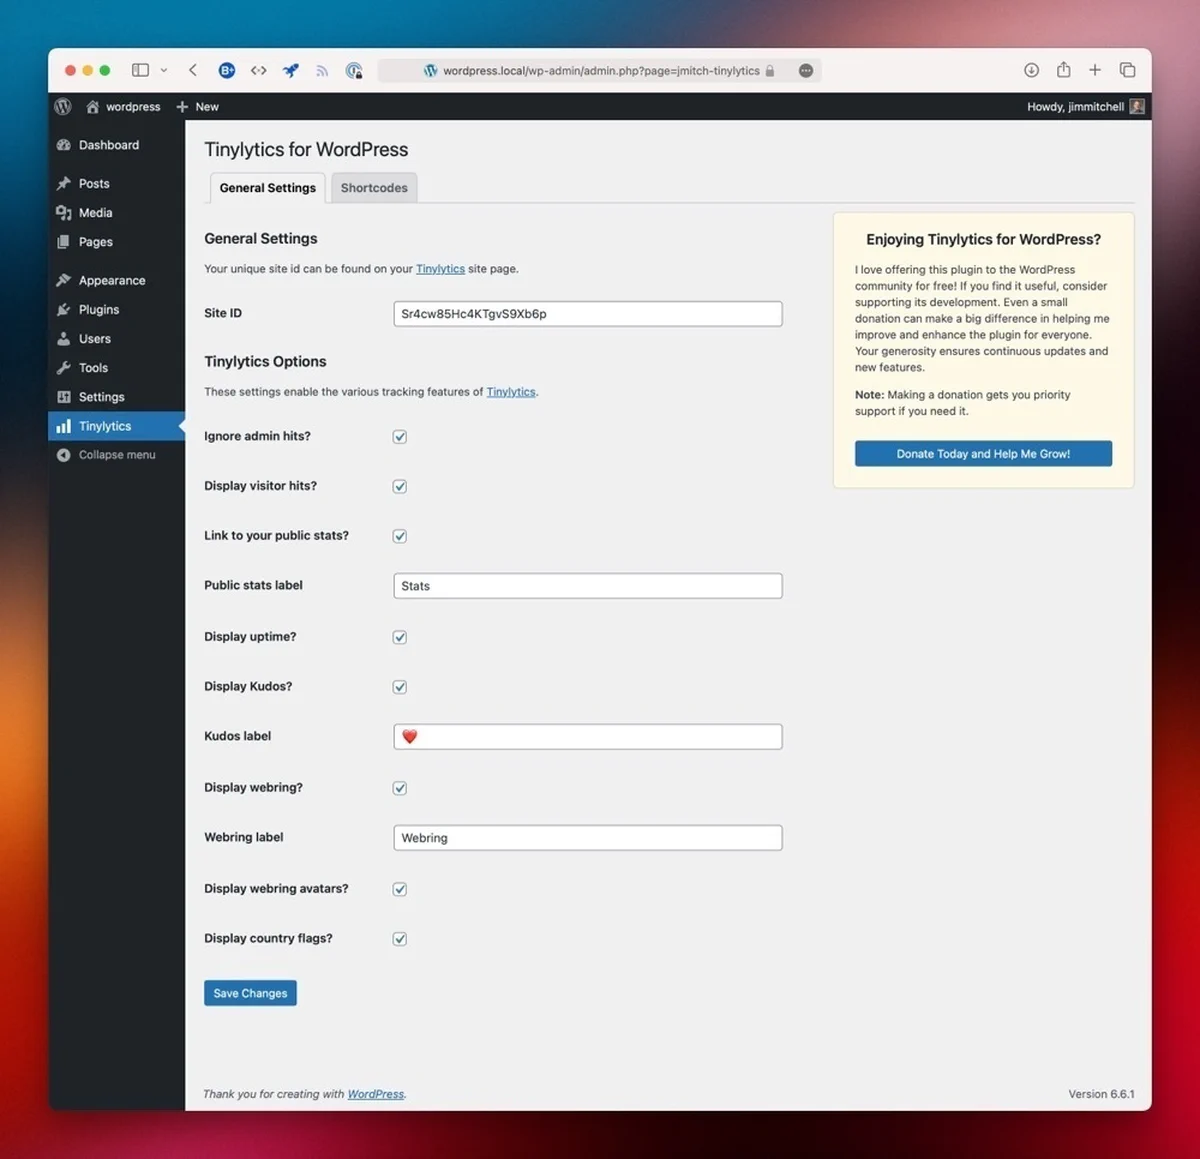Switch to the Shortcodes tab
The image size is (1200, 1159).
point(373,187)
